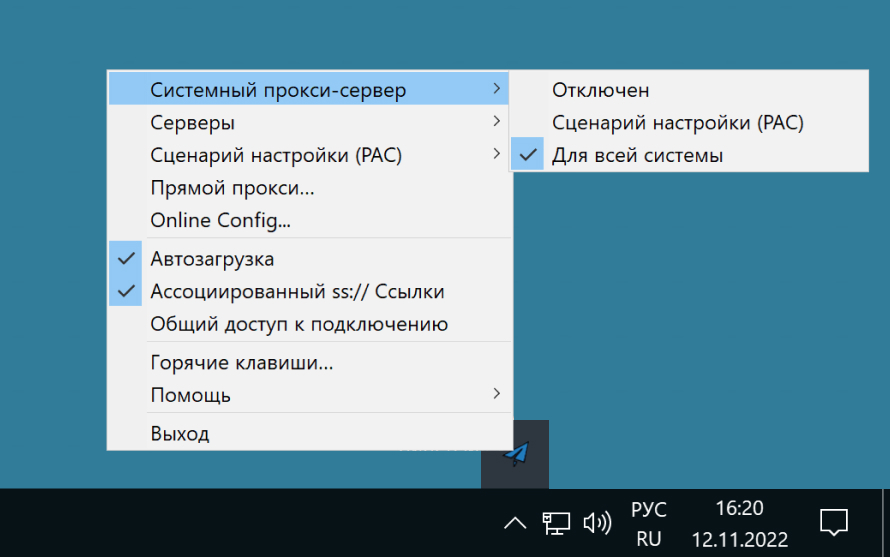Click the show desktop strip

pos(886,523)
